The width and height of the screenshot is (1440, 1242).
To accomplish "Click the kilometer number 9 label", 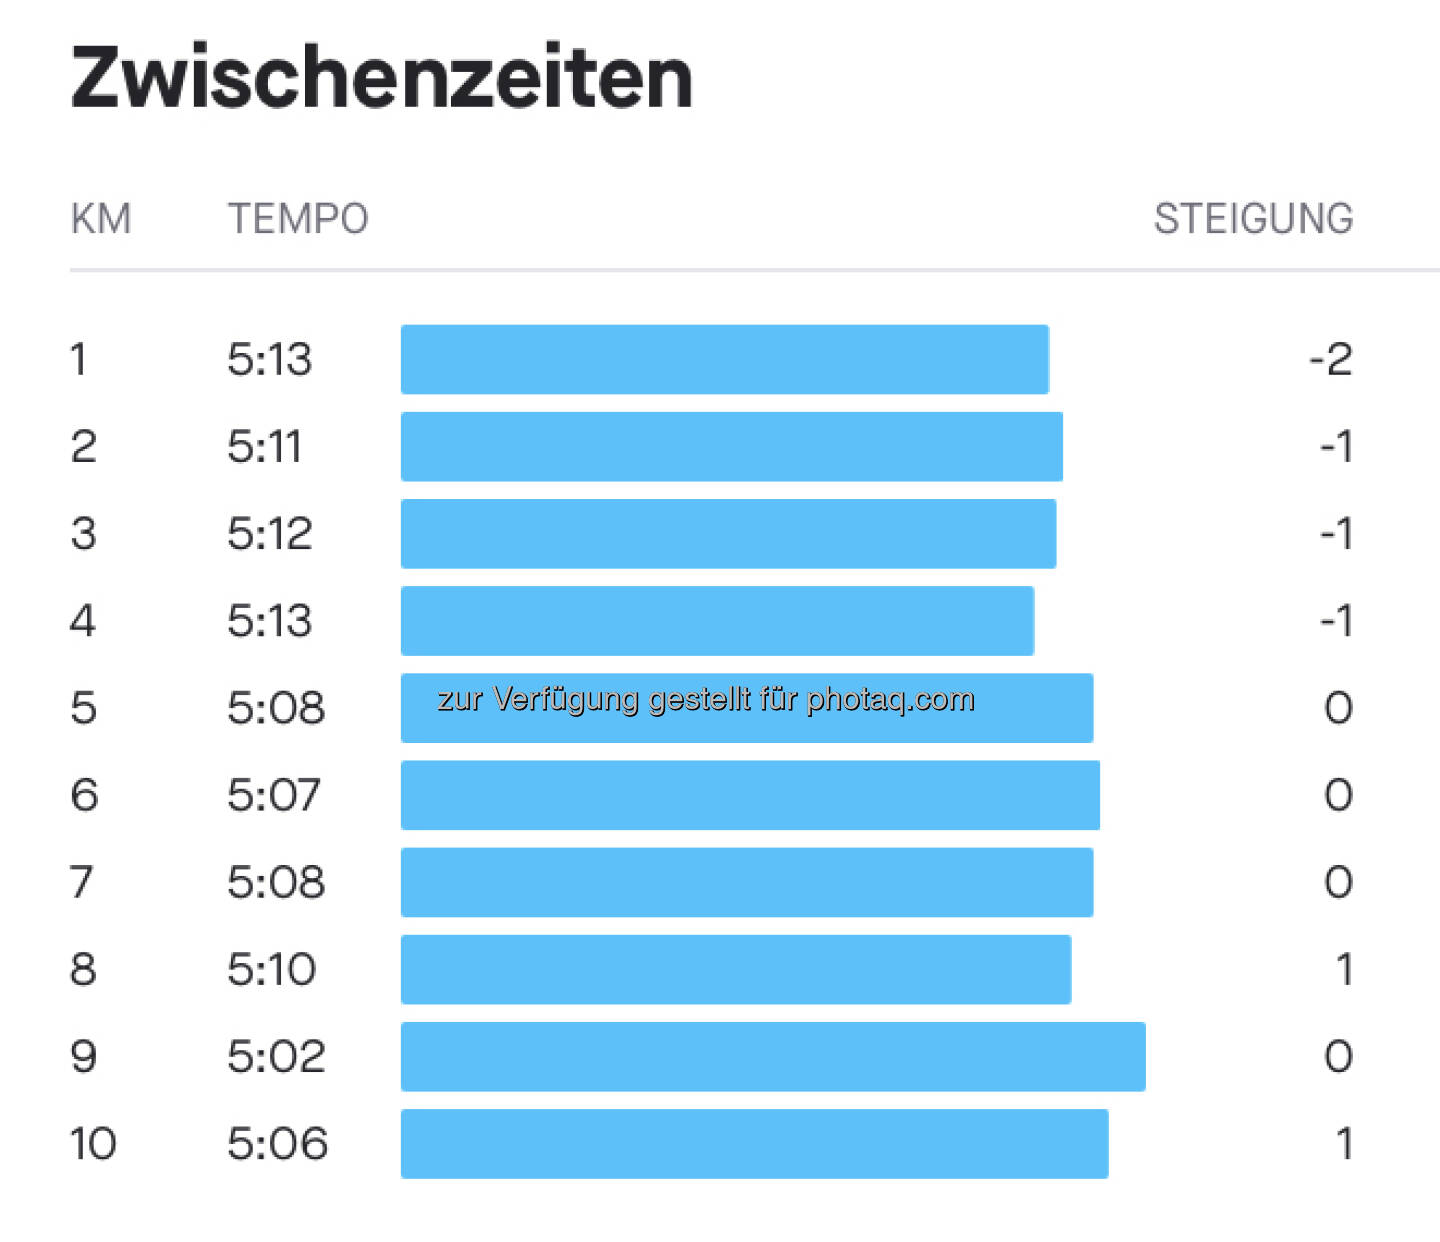I will (84, 1056).
